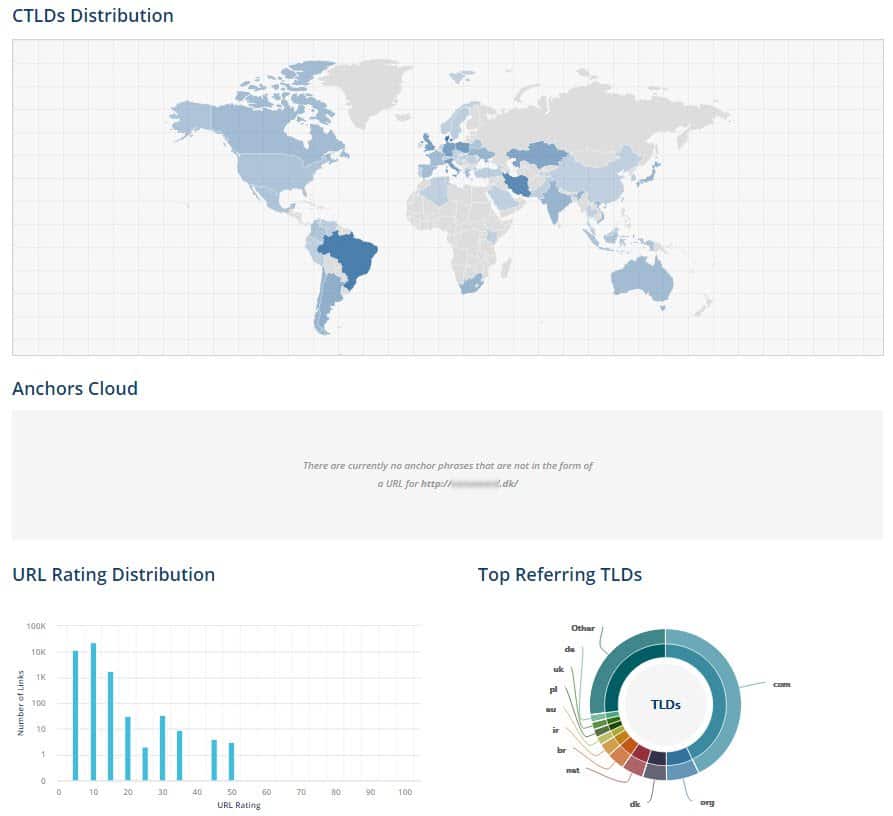Viewport: 893px width, 816px height.
Task: Select Greenland on the world map
Action: point(371,91)
